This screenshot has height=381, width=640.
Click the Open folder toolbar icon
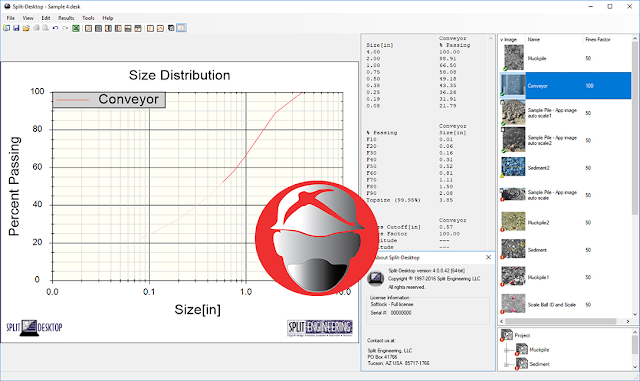[x=26, y=28]
